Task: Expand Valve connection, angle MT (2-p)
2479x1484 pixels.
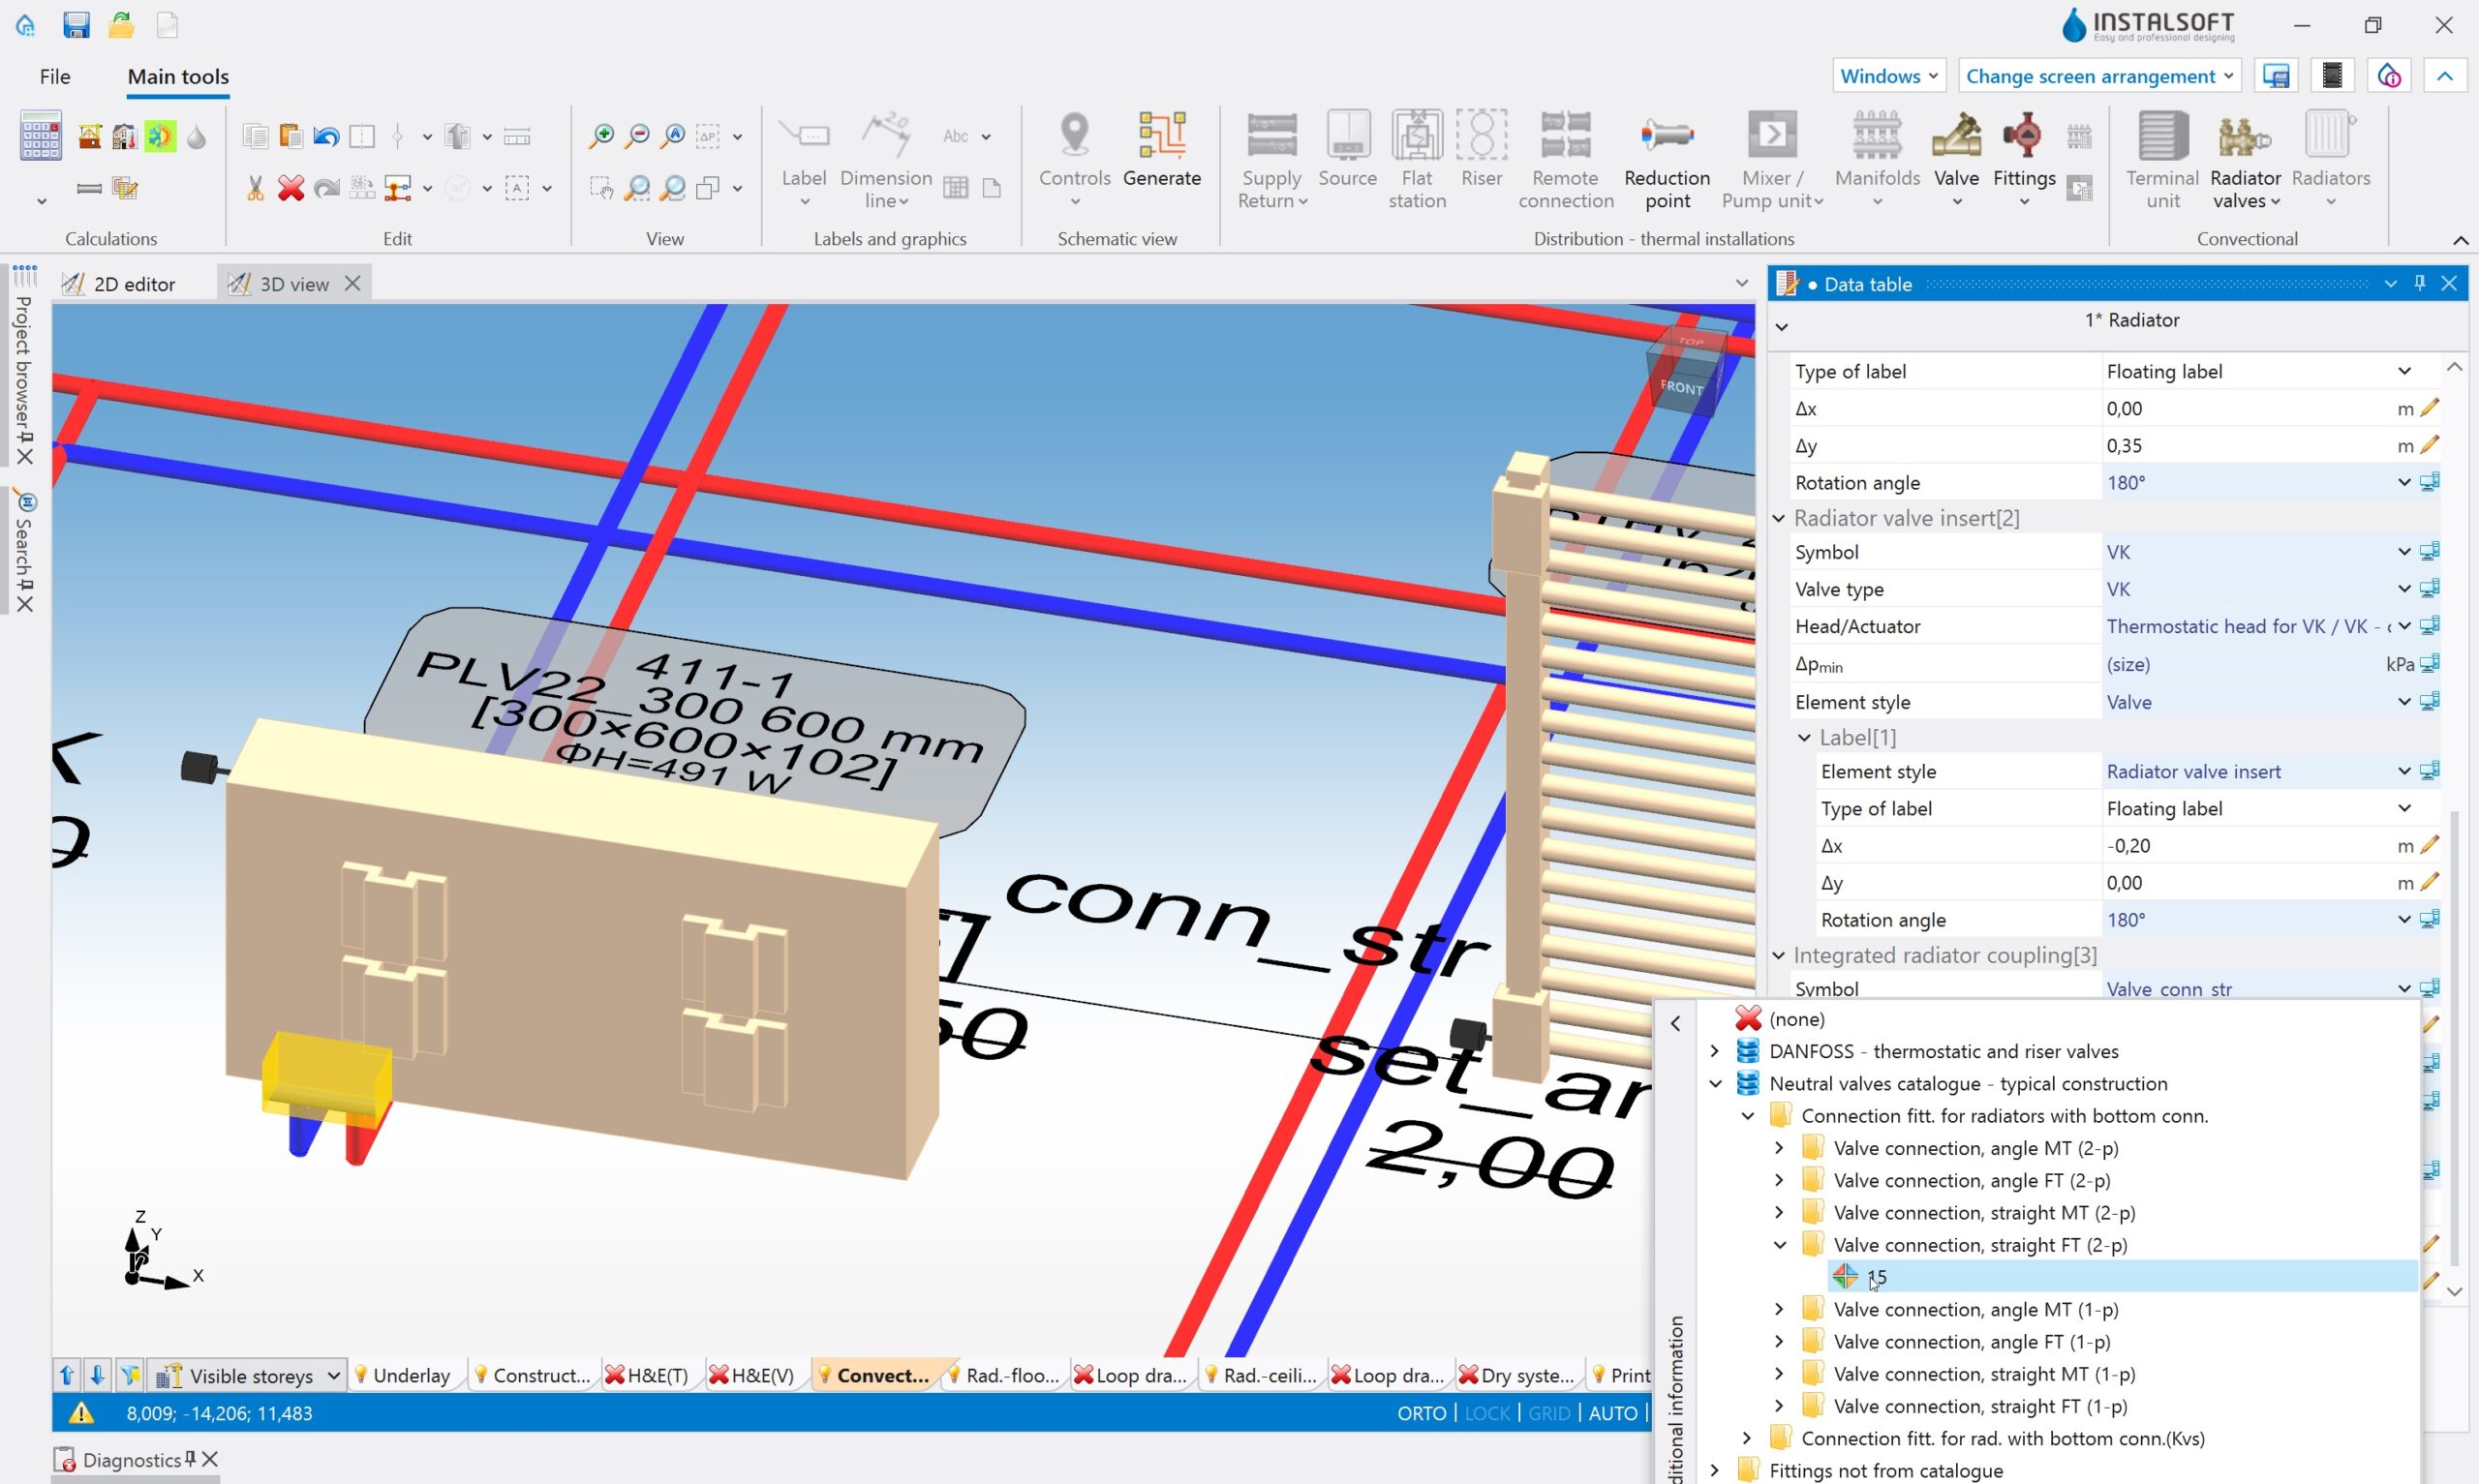Action: tap(1779, 1148)
